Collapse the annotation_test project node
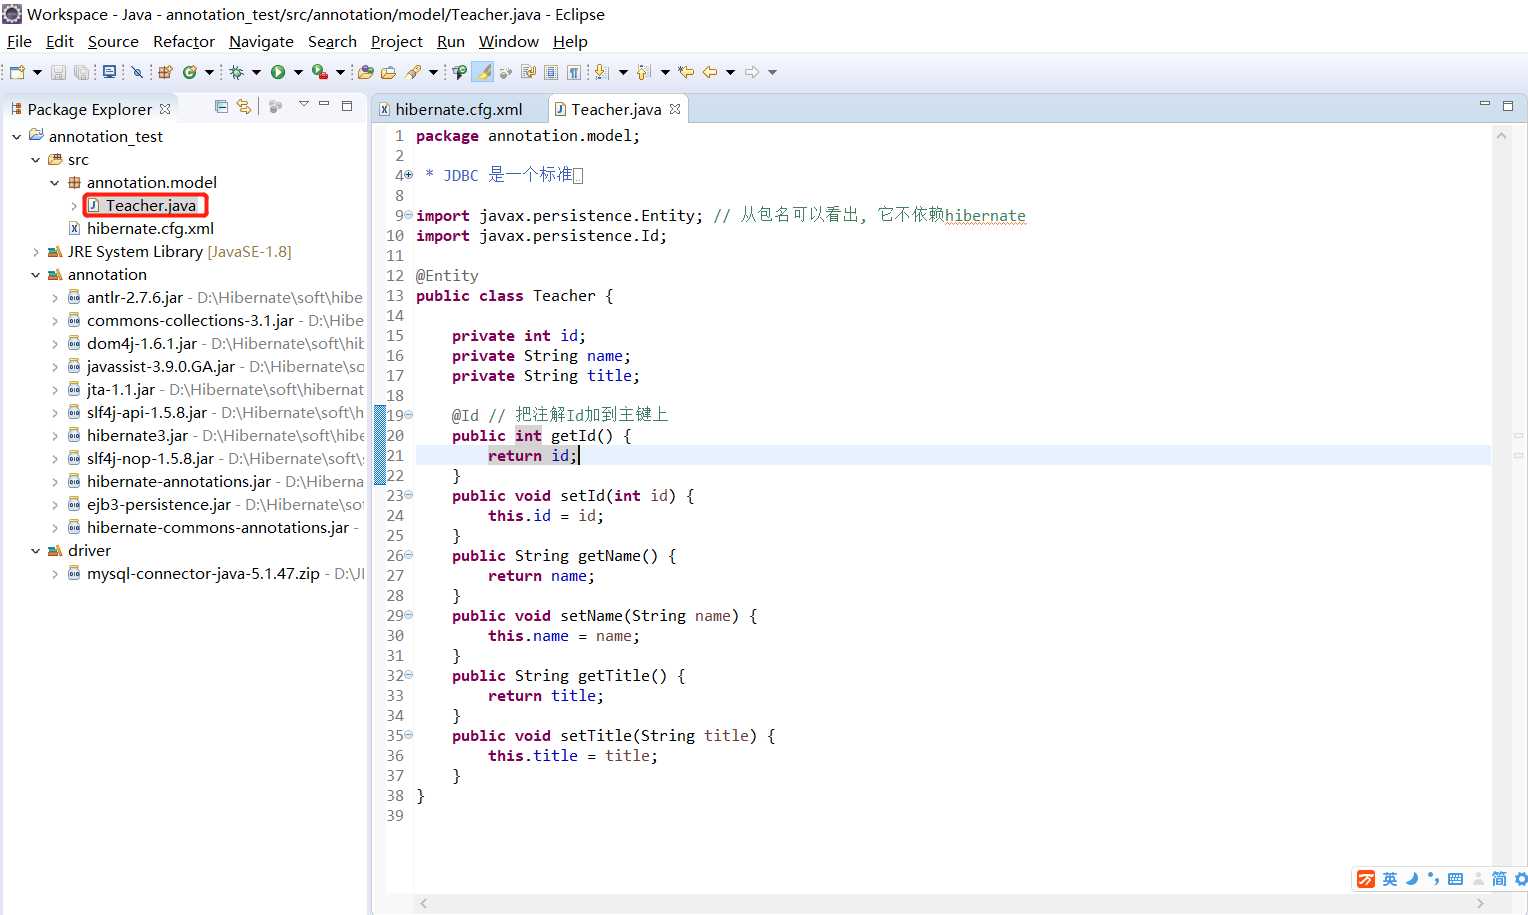This screenshot has height=915, width=1528. [x=17, y=137]
